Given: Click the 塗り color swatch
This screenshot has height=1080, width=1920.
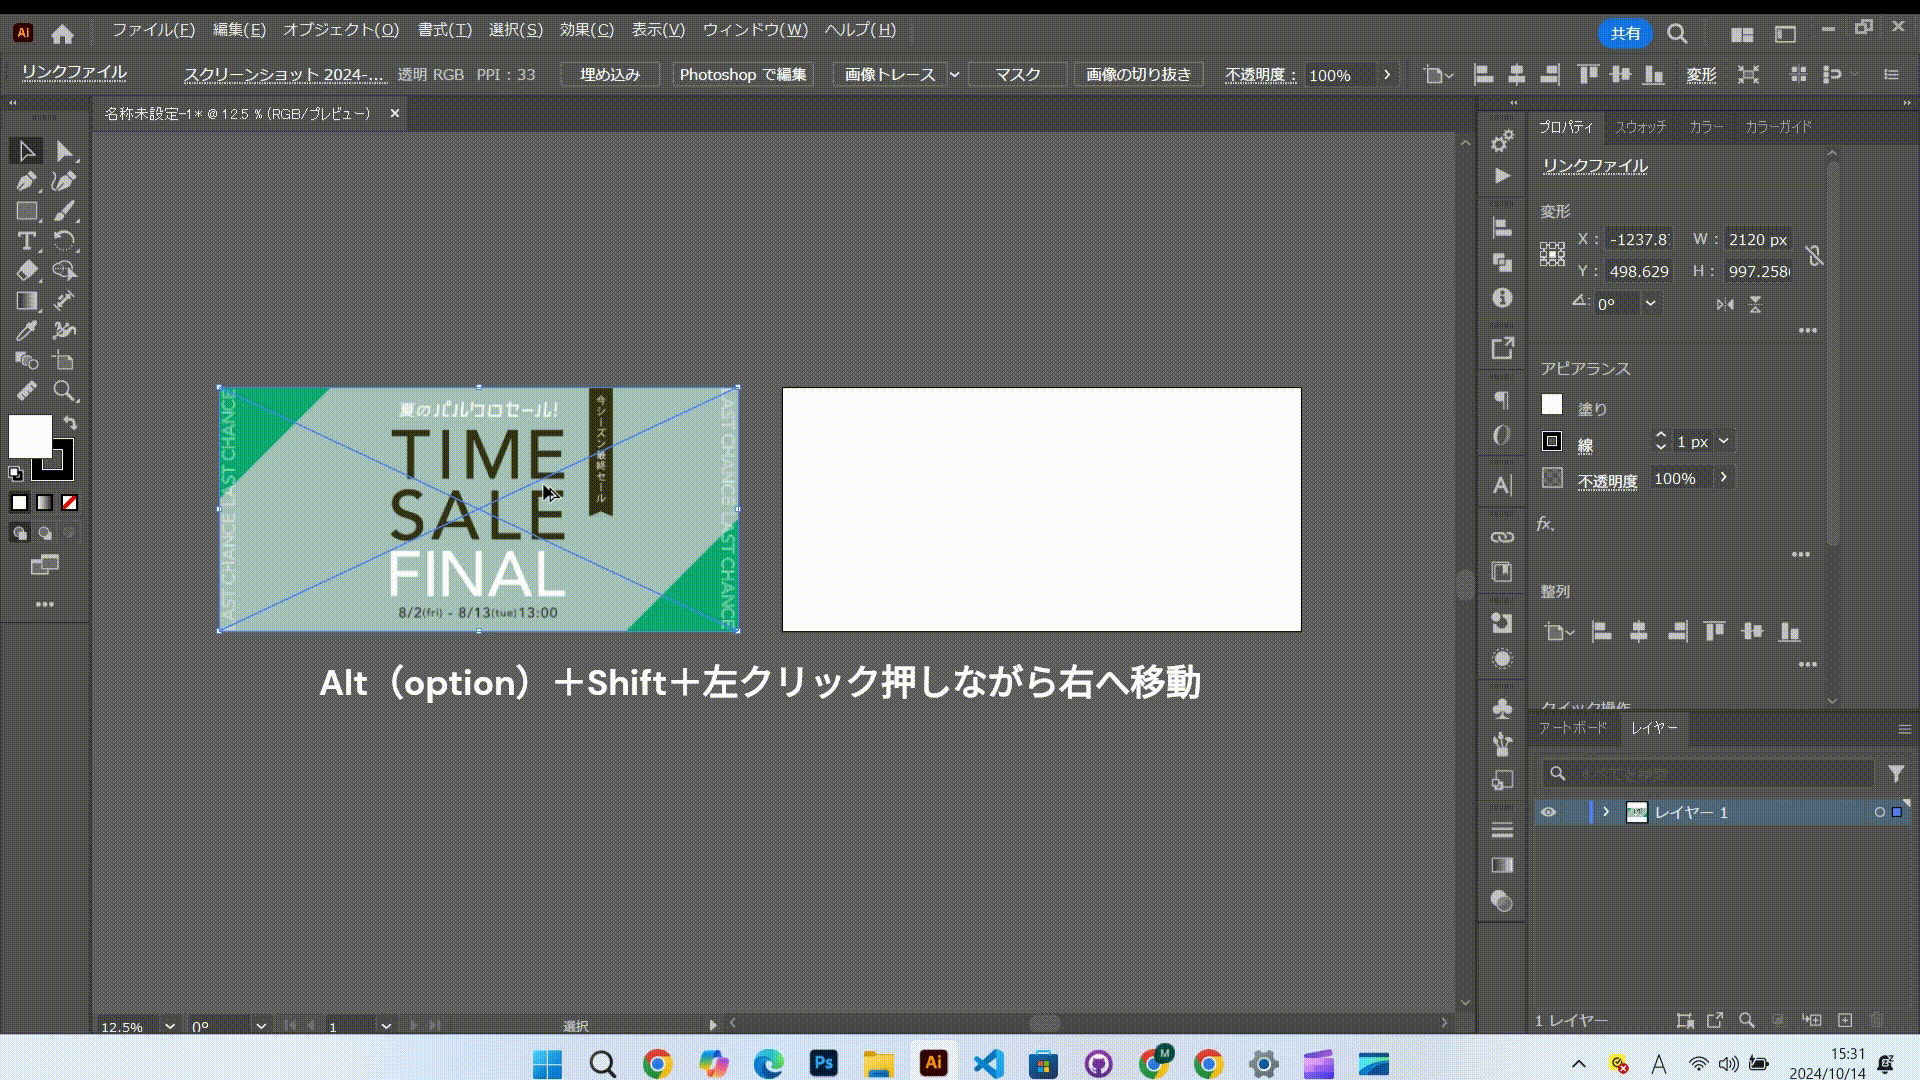Looking at the screenshot, I should point(1552,404).
